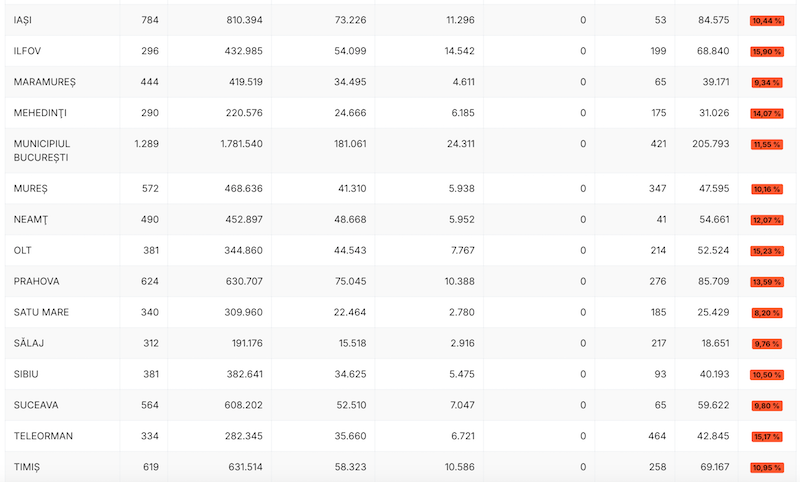This screenshot has height=482, width=800.
Task: Click the MARAMUREȘ county name
Action: tap(44, 82)
